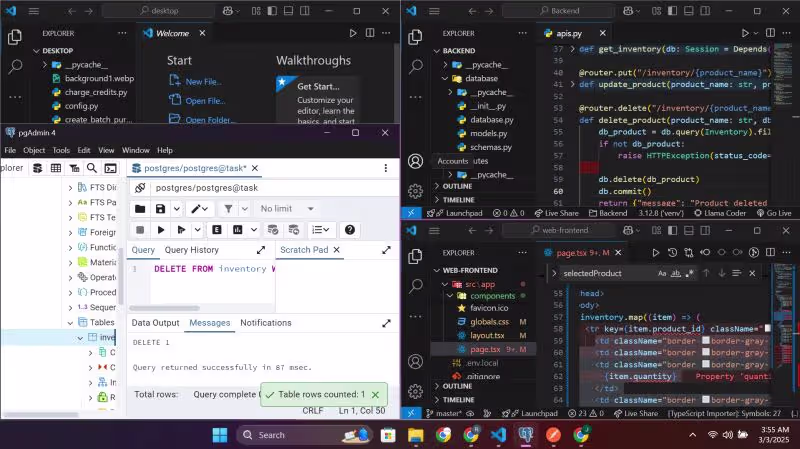Toggle Primary Side Bar in desktop window

tap(272, 11)
